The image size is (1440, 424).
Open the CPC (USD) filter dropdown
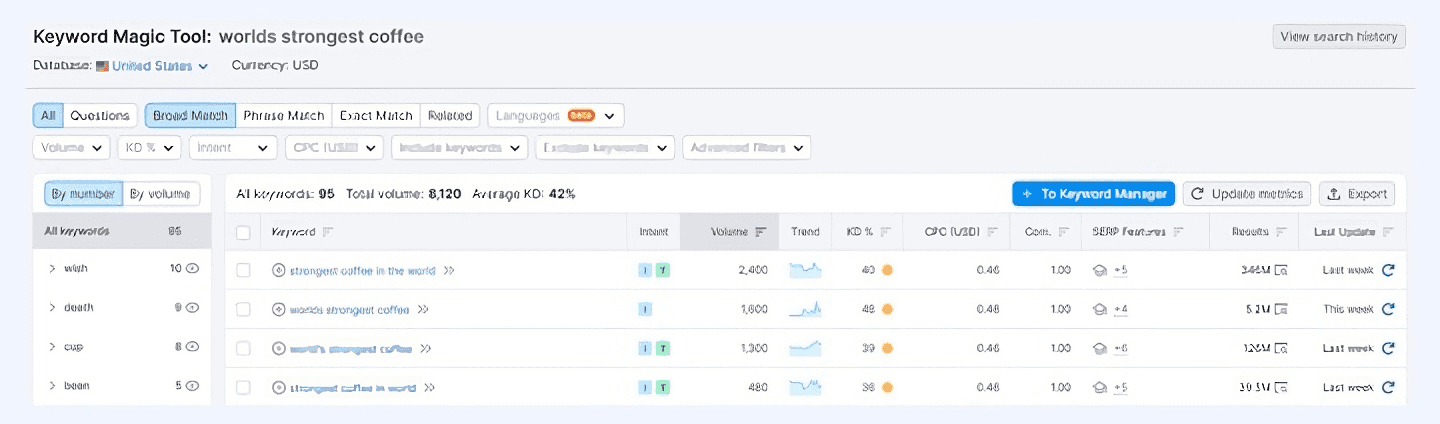click(334, 147)
